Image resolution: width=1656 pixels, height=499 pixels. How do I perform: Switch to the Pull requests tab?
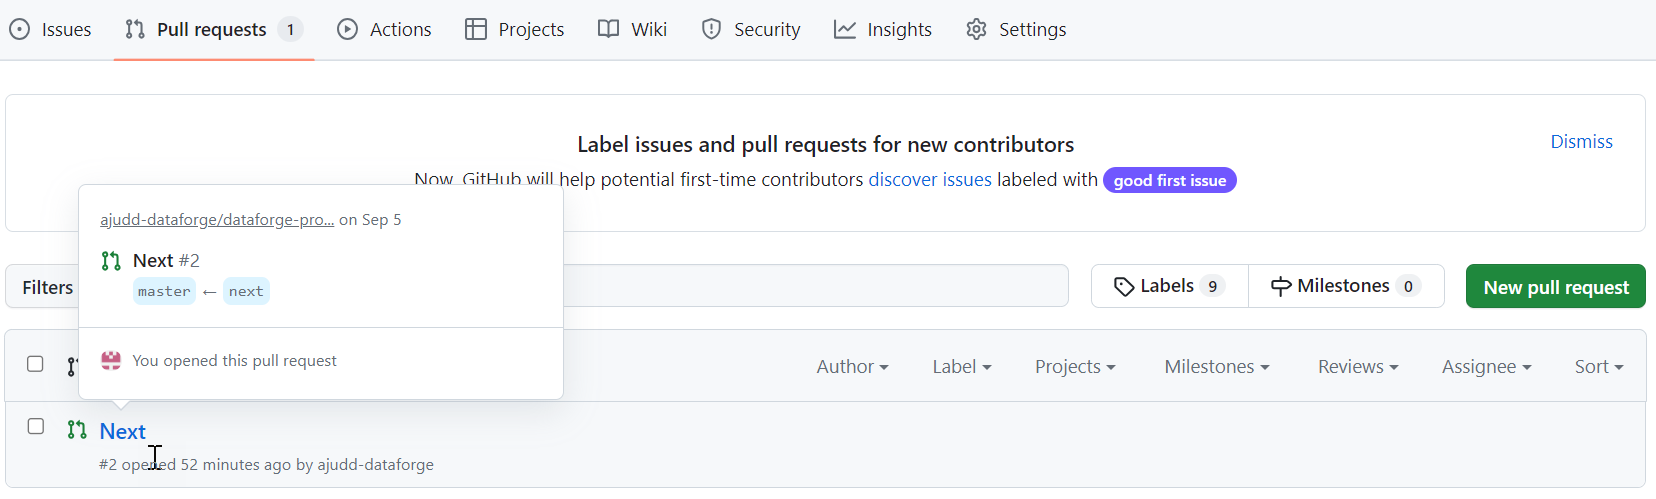coord(214,30)
